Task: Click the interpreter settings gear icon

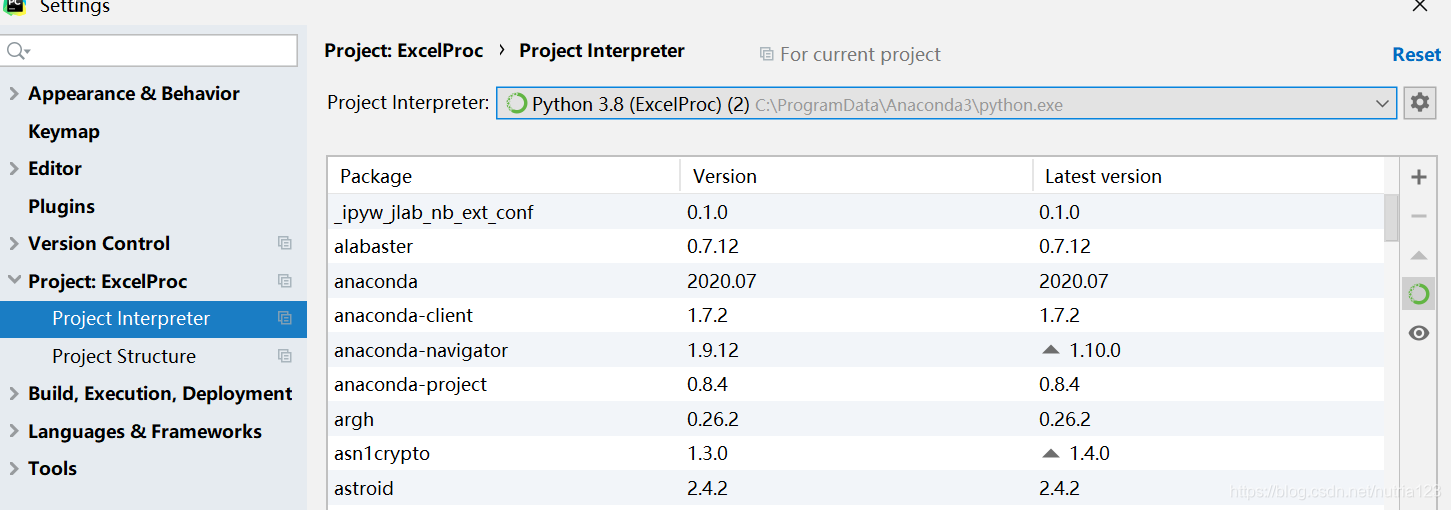Action: (x=1420, y=103)
